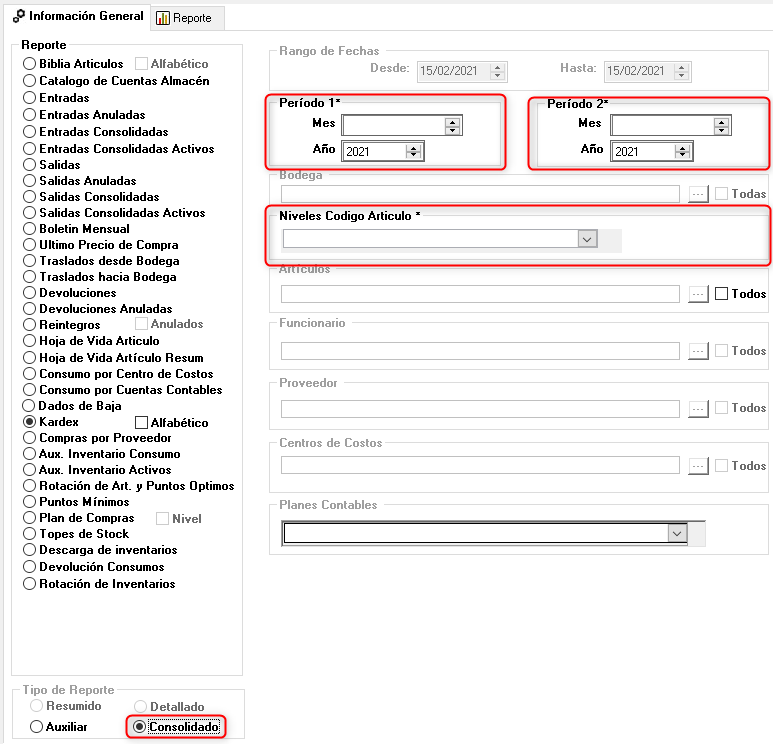The image size is (773, 744).
Task: Click the Período 2 Mes spinner arrows
Action: tap(721, 125)
